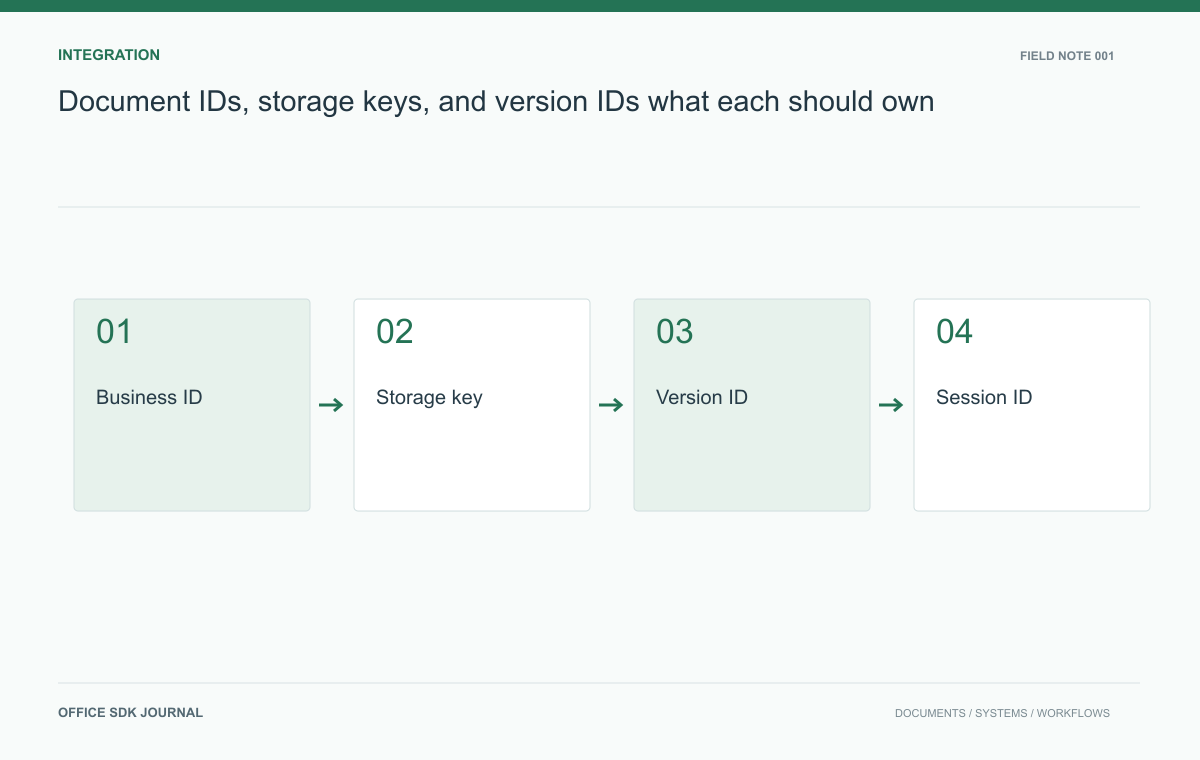The height and width of the screenshot is (760, 1200).
Task: Click the Business ID label
Action: [149, 397]
